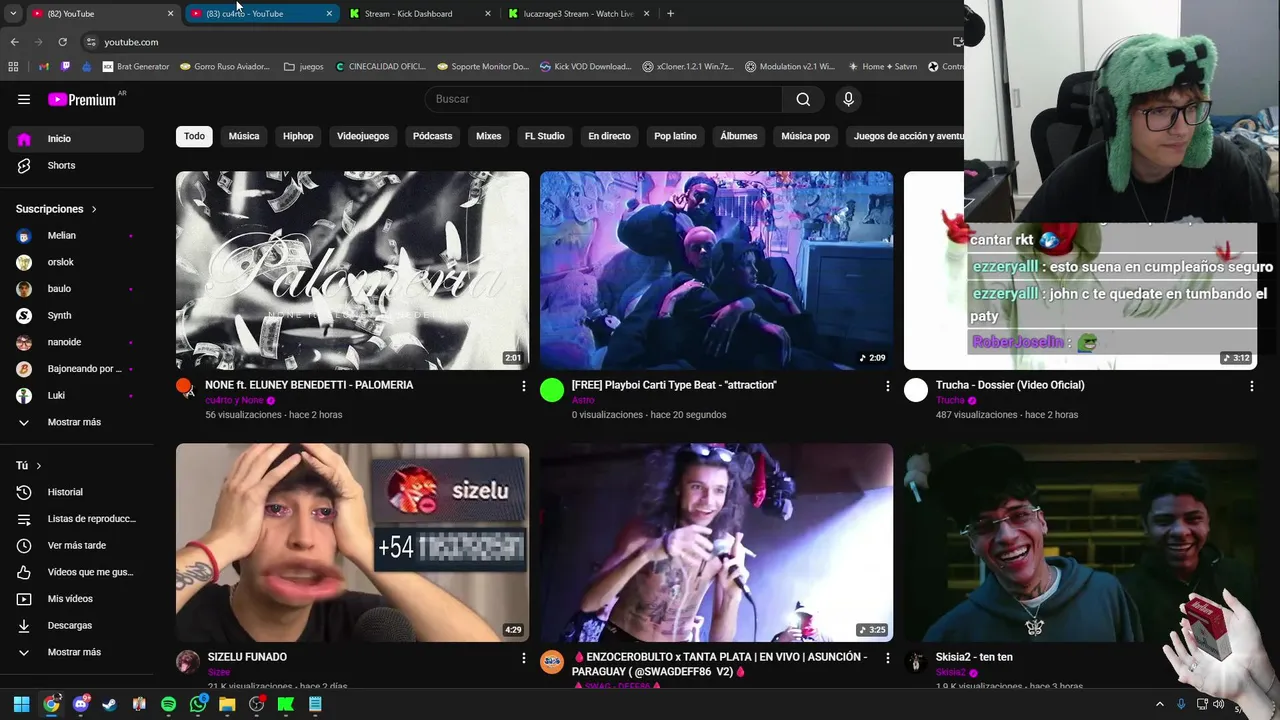Switch to lucazrage3 Stream browser tab
Screen dimensions: 1280x720
pyautogui.click(x=580, y=14)
